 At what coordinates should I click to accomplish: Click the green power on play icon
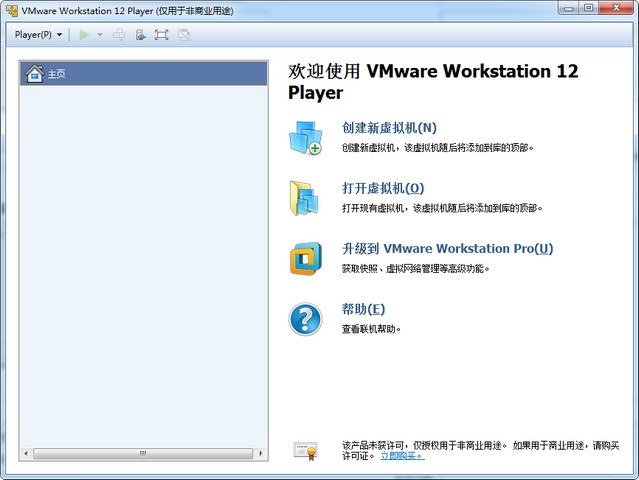coord(84,35)
